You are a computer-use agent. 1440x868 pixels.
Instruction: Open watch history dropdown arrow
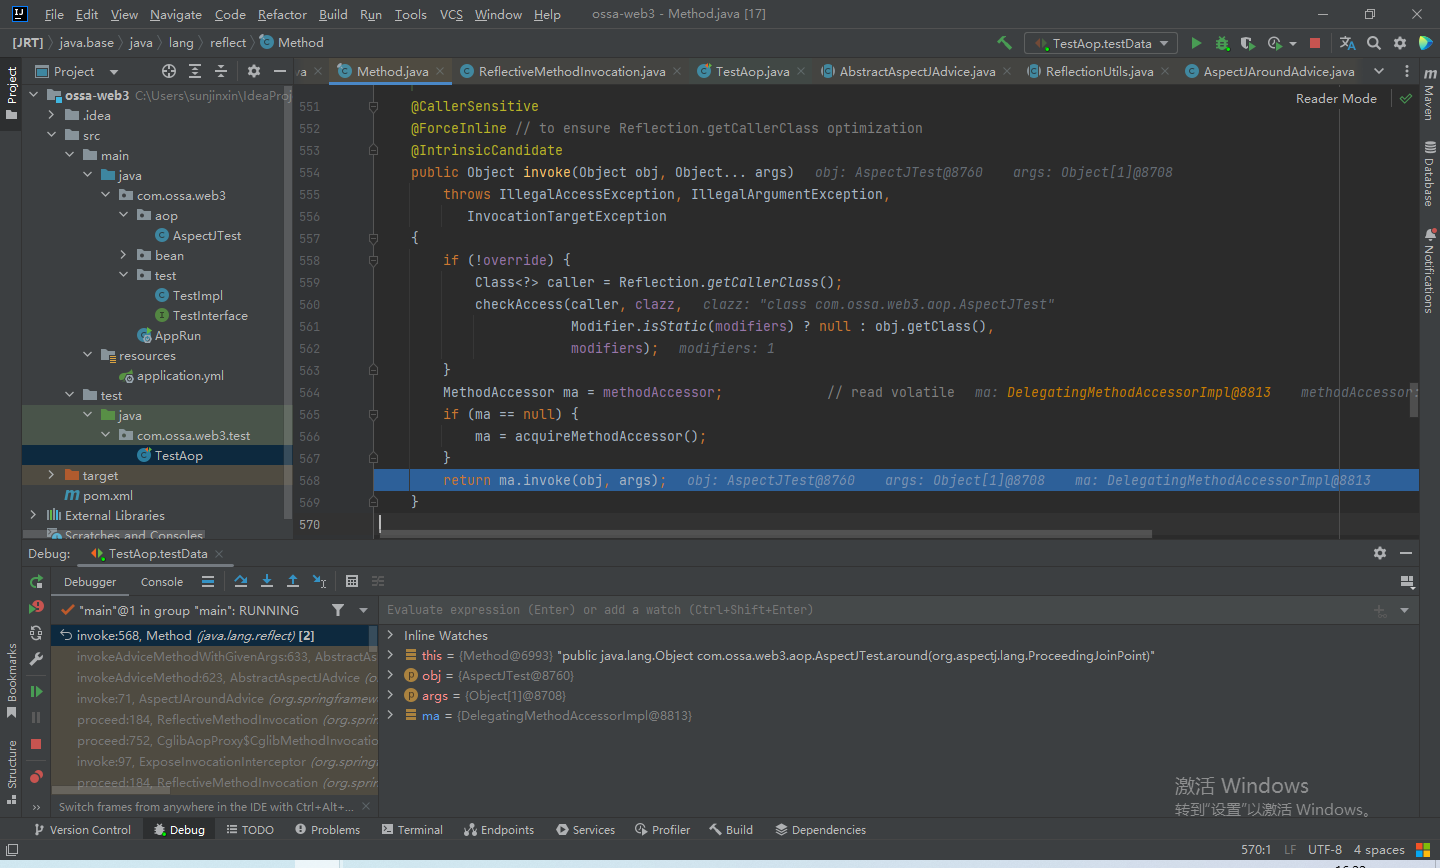[1404, 610]
